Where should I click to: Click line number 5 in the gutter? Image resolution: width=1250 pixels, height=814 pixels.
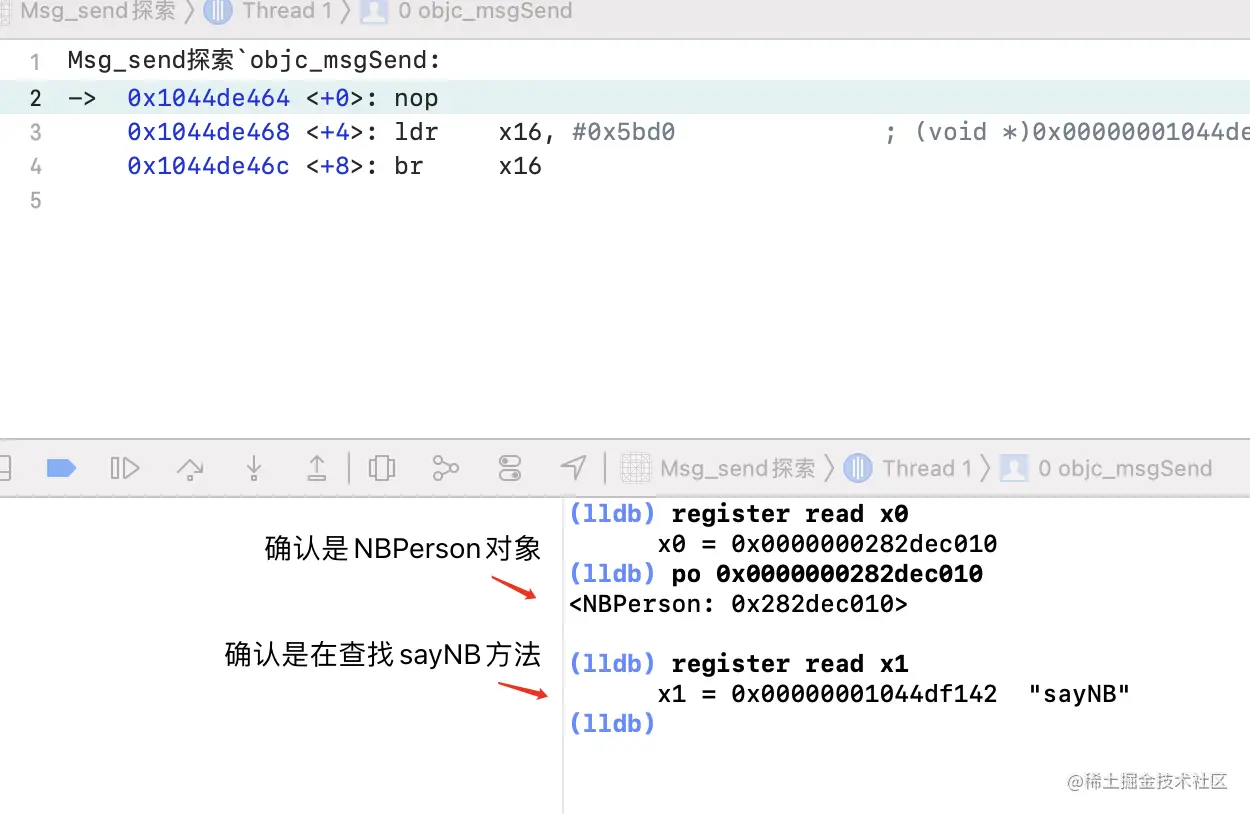(x=35, y=200)
